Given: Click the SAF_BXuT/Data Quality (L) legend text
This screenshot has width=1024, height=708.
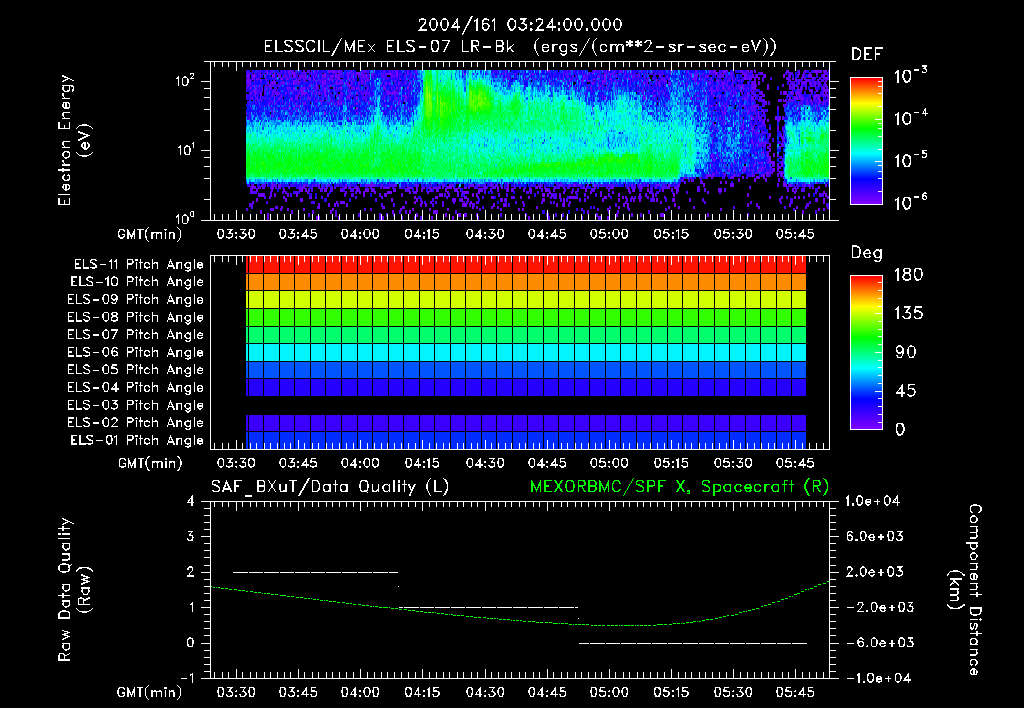Looking at the screenshot, I should point(330,487).
